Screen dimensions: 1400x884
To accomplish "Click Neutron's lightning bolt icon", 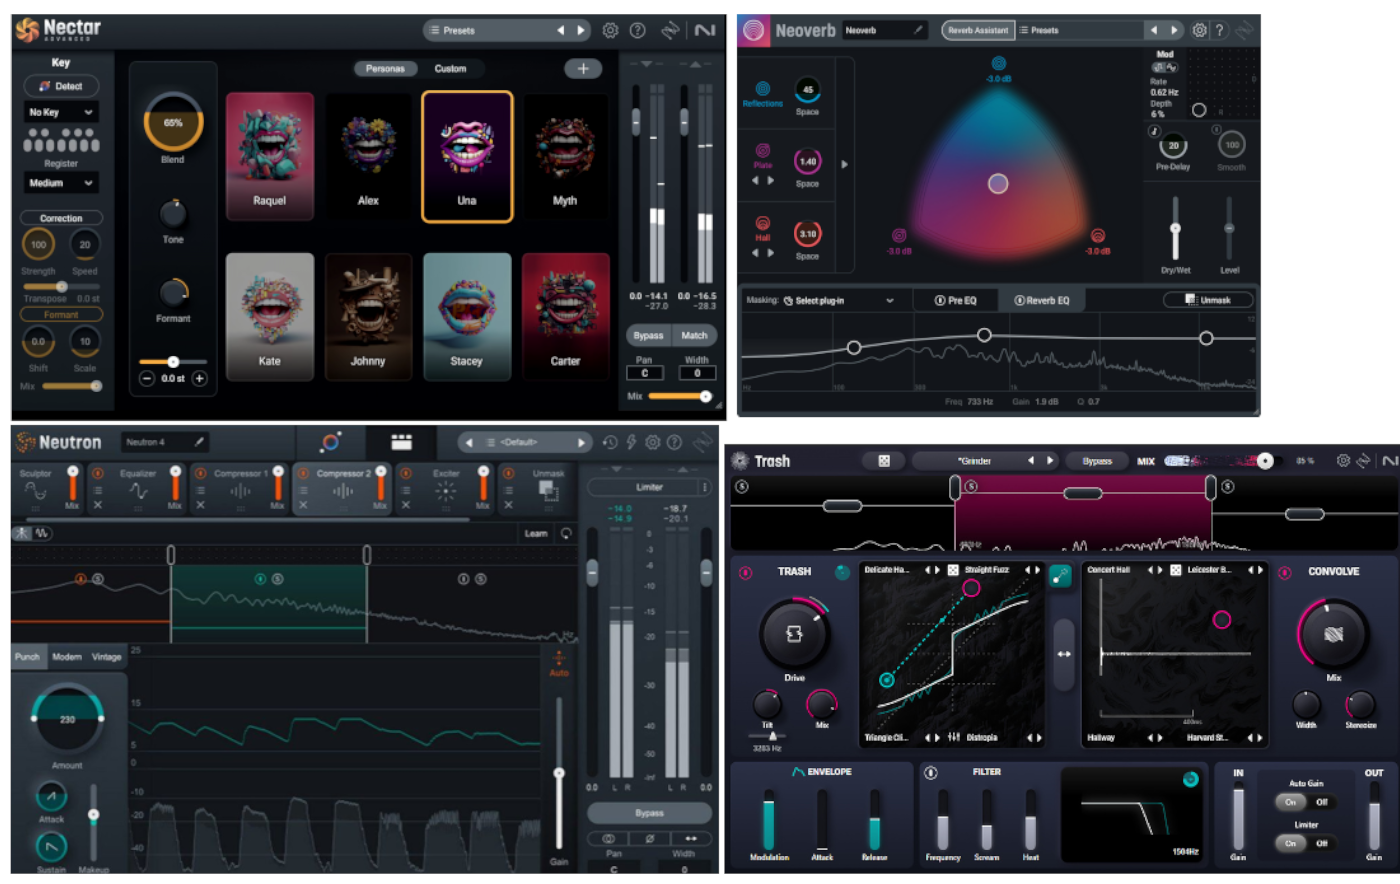I will point(631,442).
